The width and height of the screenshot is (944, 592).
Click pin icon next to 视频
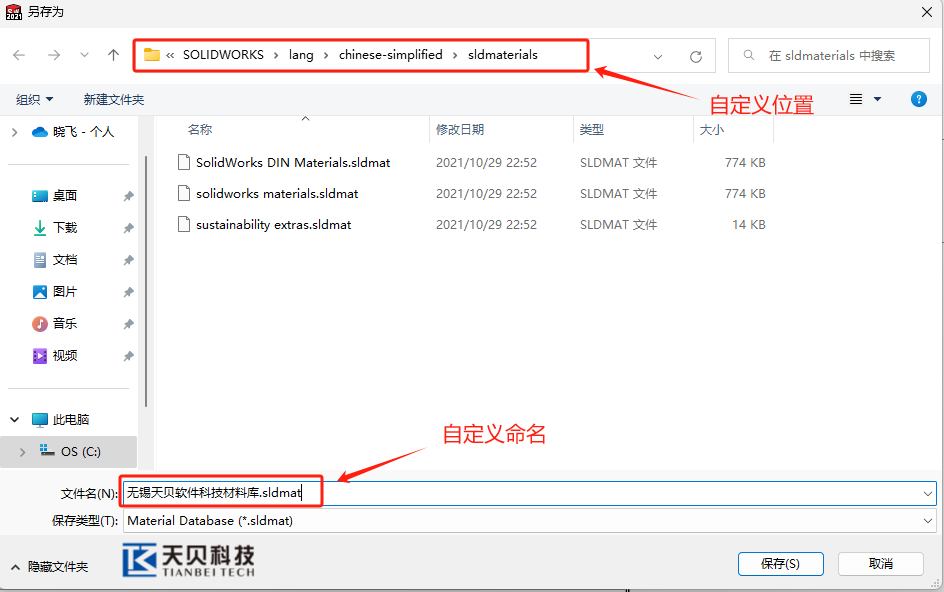pyautogui.click(x=128, y=357)
